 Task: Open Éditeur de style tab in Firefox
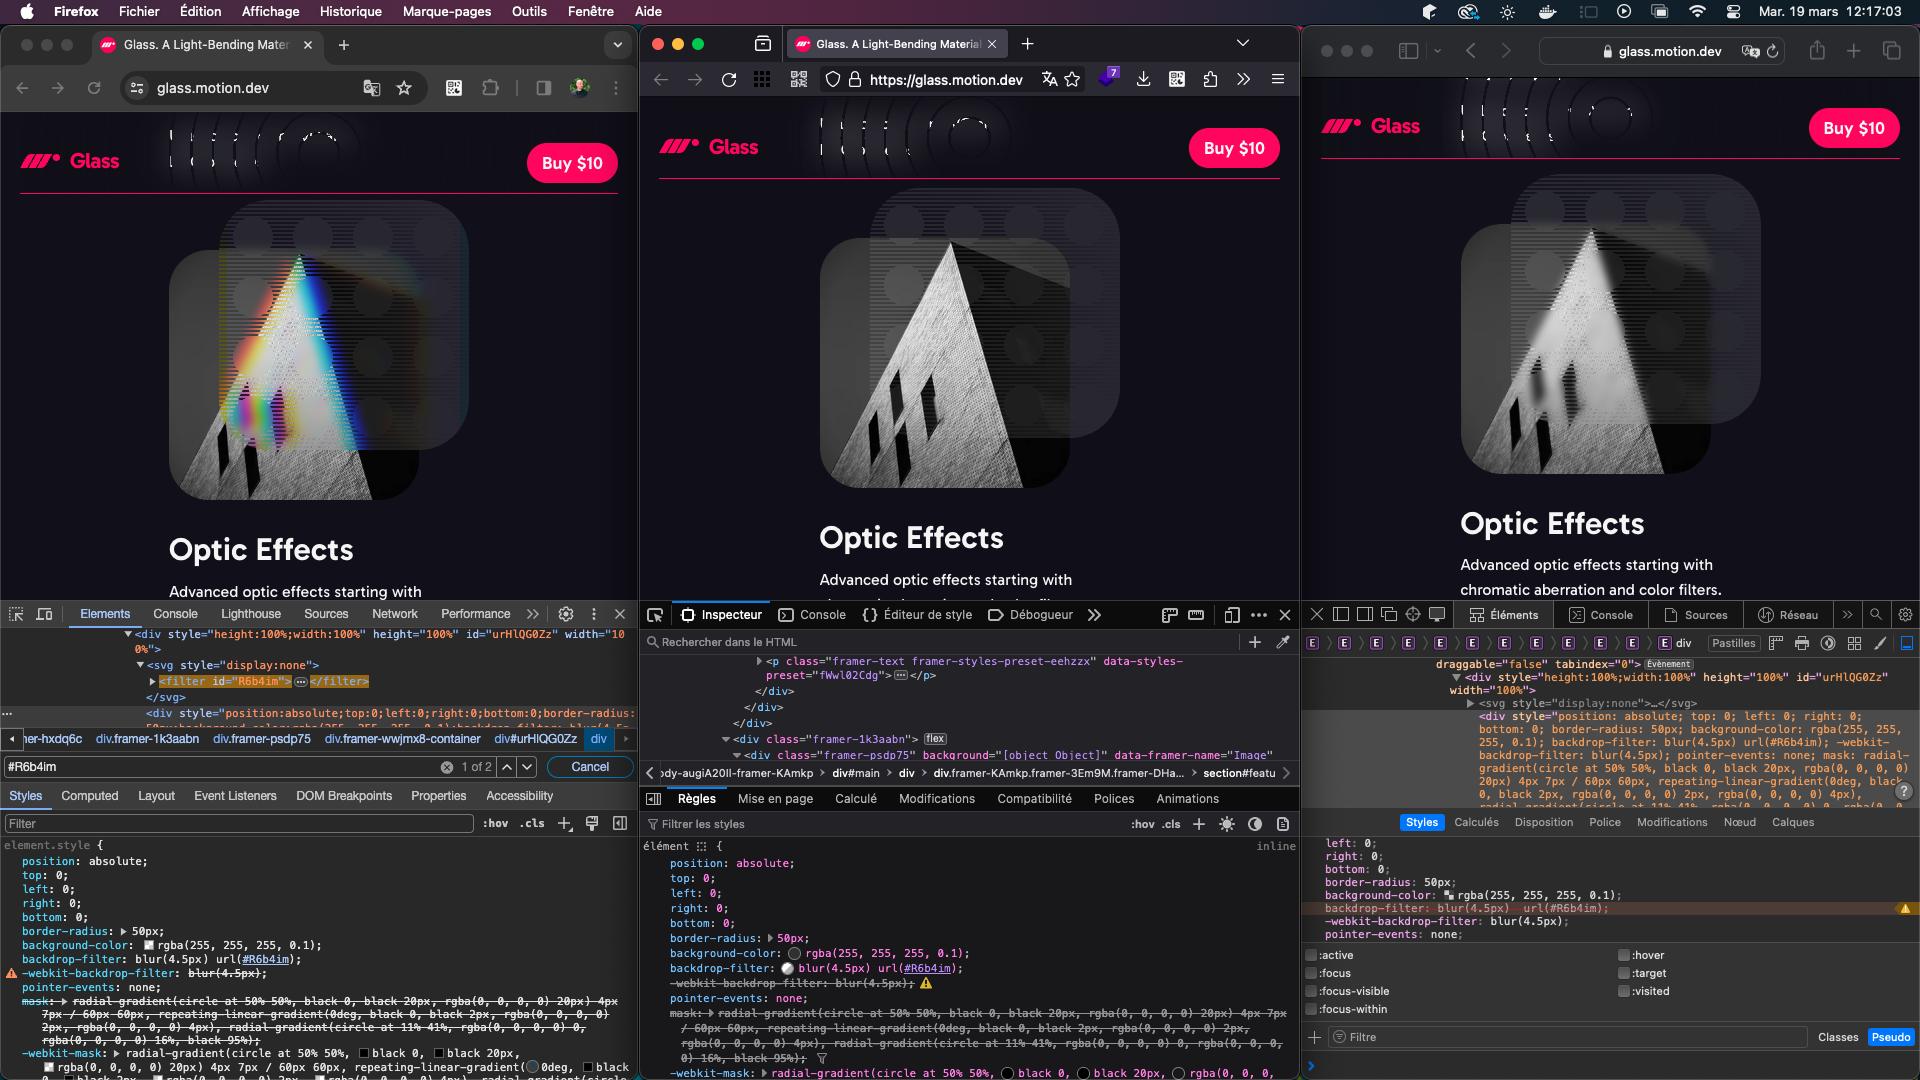pos(917,615)
